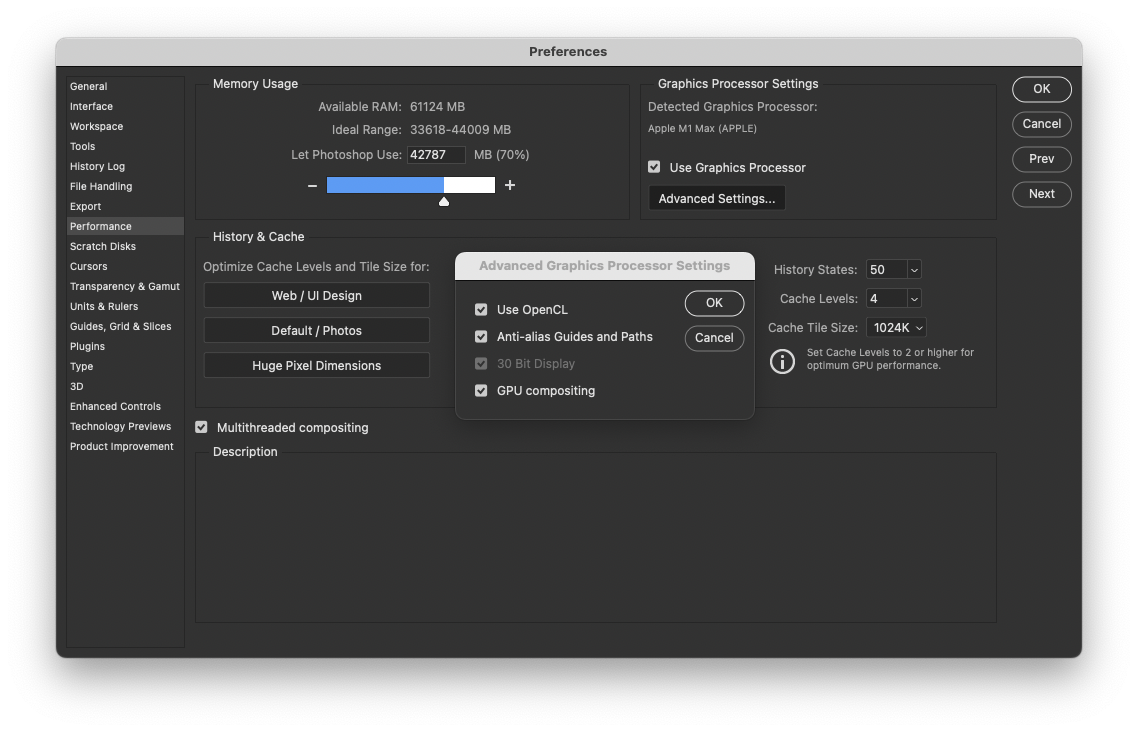Change Cache Tile Size via its dropdown
1138x732 pixels.
(897, 327)
